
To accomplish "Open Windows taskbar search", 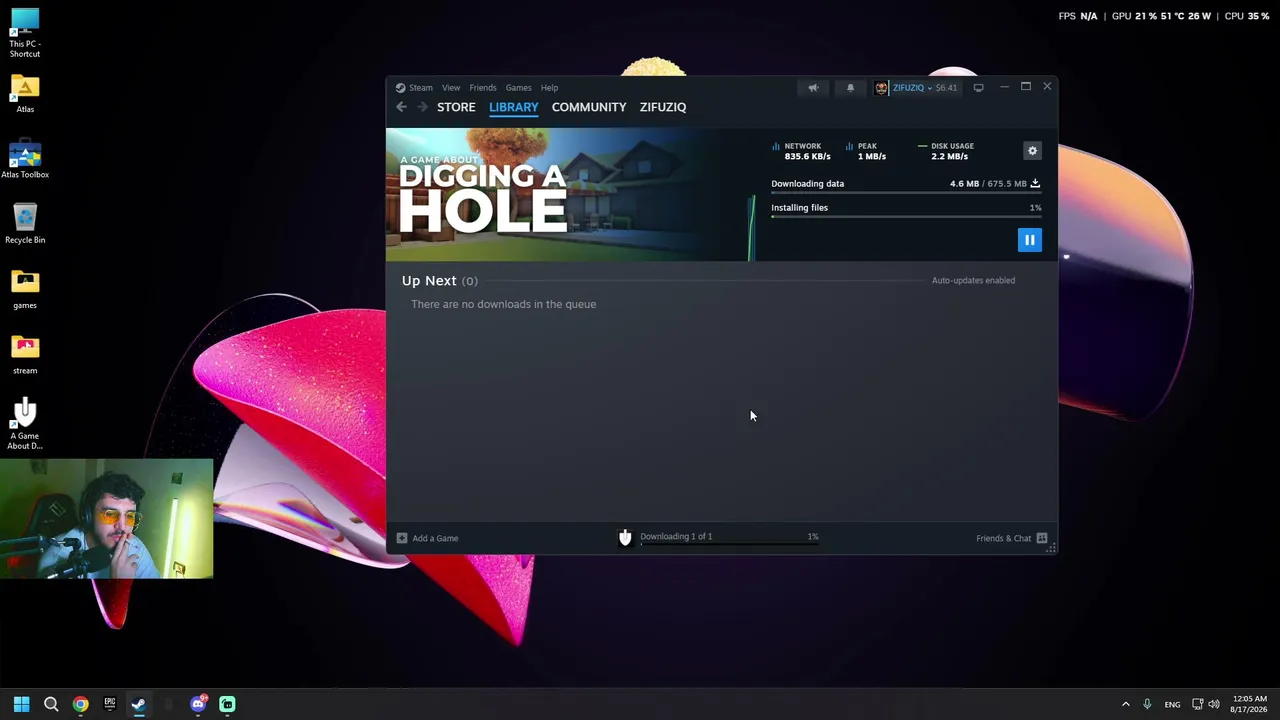I will (51, 704).
